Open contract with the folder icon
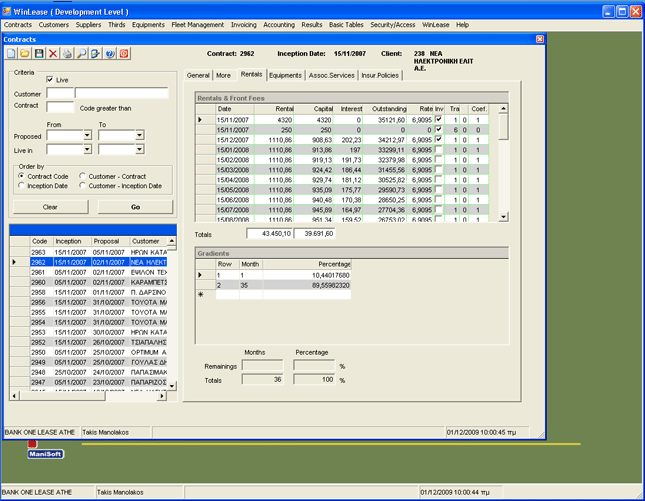 pyautogui.click(x=25, y=53)
